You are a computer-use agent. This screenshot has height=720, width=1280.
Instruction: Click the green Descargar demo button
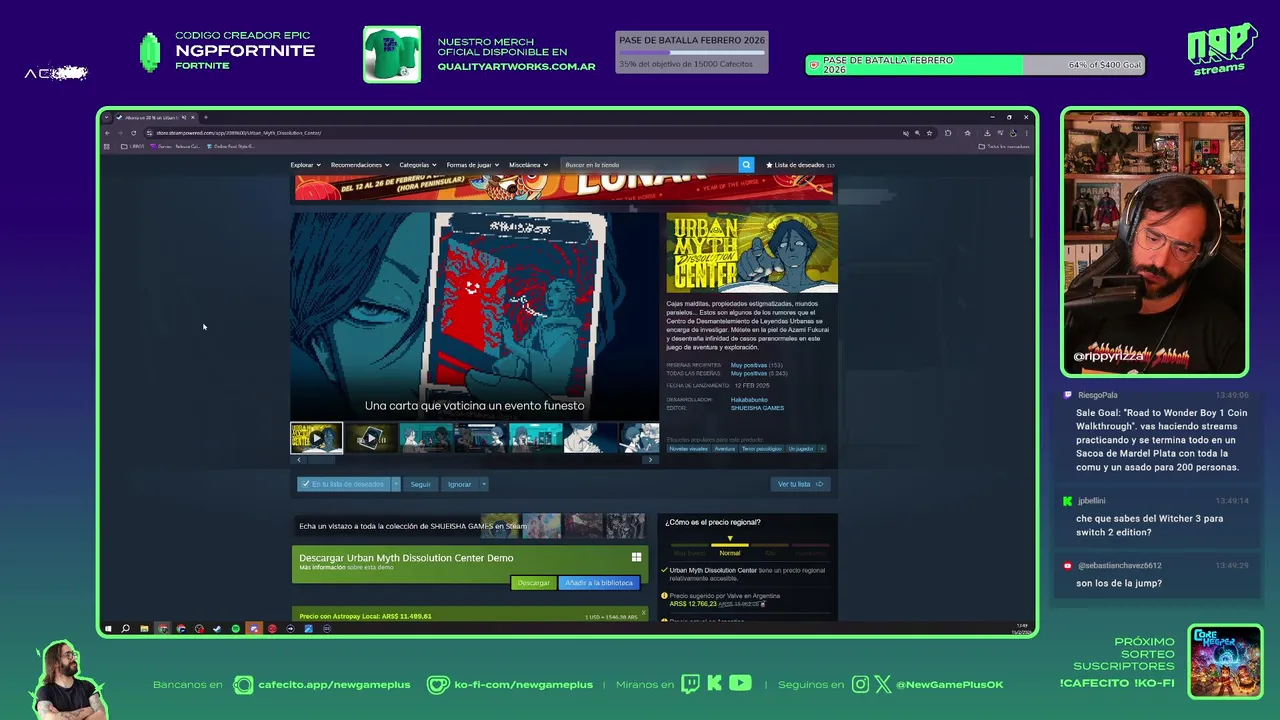tap(533, 583)
